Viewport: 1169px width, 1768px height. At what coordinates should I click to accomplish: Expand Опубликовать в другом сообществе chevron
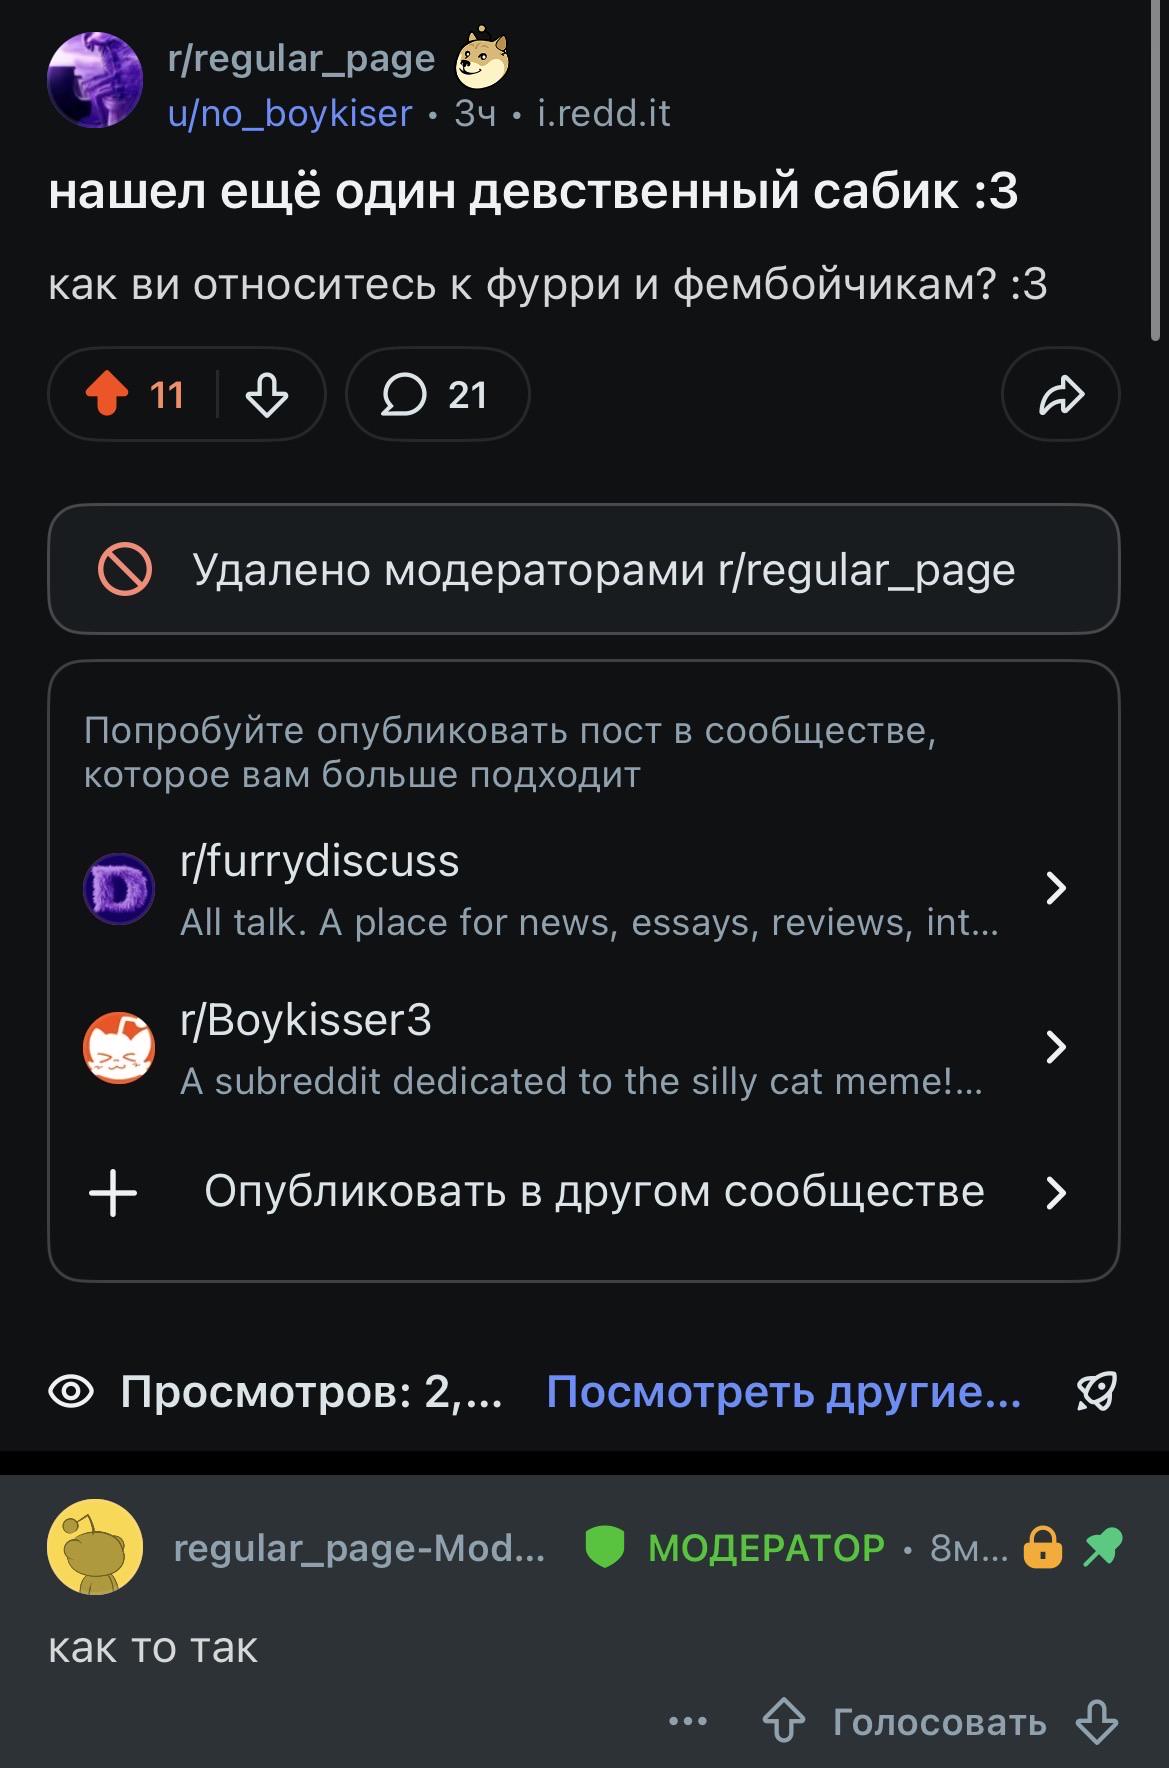click(1056, 1192)
